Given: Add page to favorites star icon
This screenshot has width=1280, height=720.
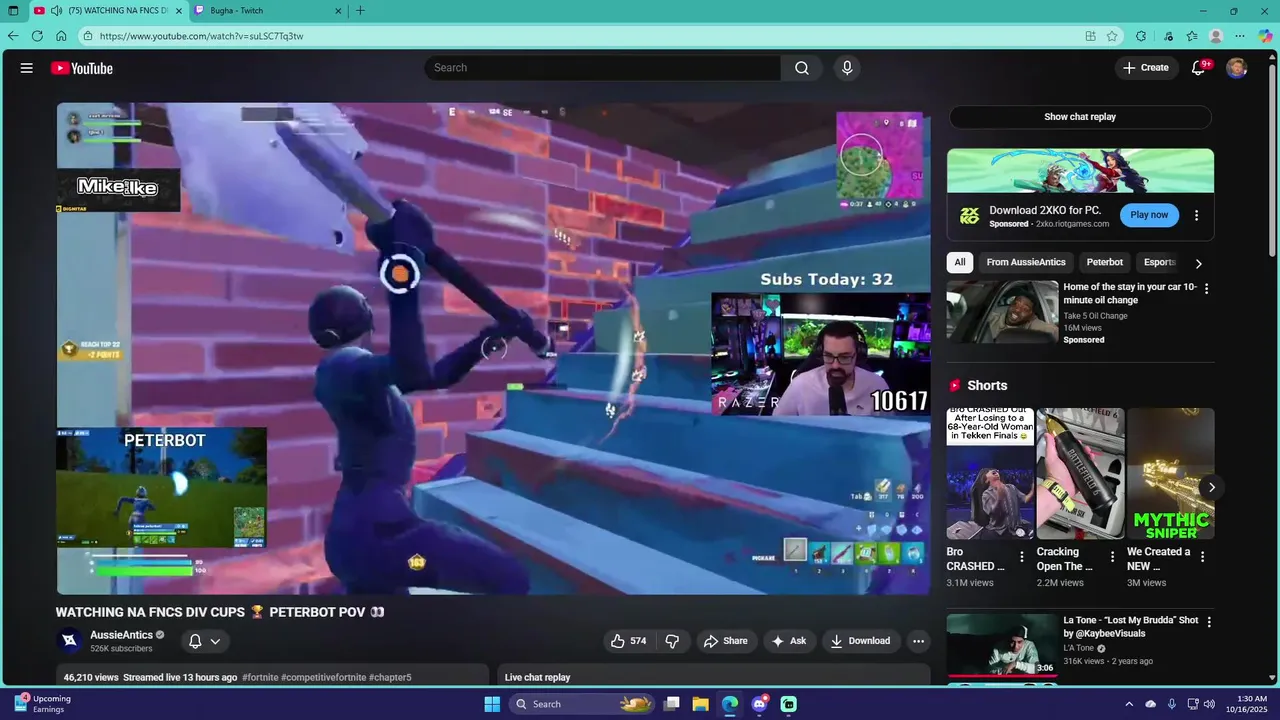Looking at the screenshot, I should 1112,36.
